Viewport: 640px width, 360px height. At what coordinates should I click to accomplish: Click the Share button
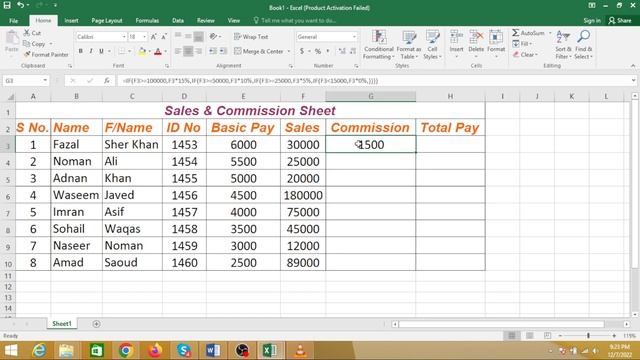[620, 20]
